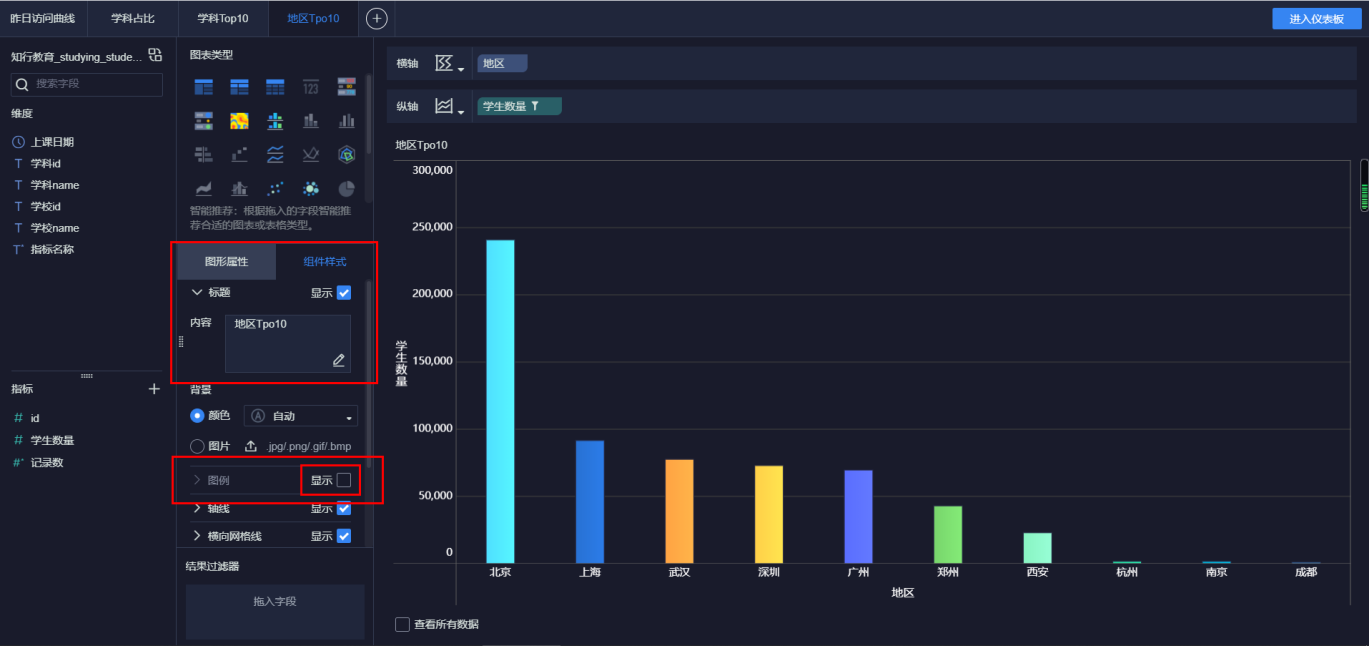This screenshot has height=646, width=1369.
Task: Select the heatmap chart type icon
Action: pos(239,121)
